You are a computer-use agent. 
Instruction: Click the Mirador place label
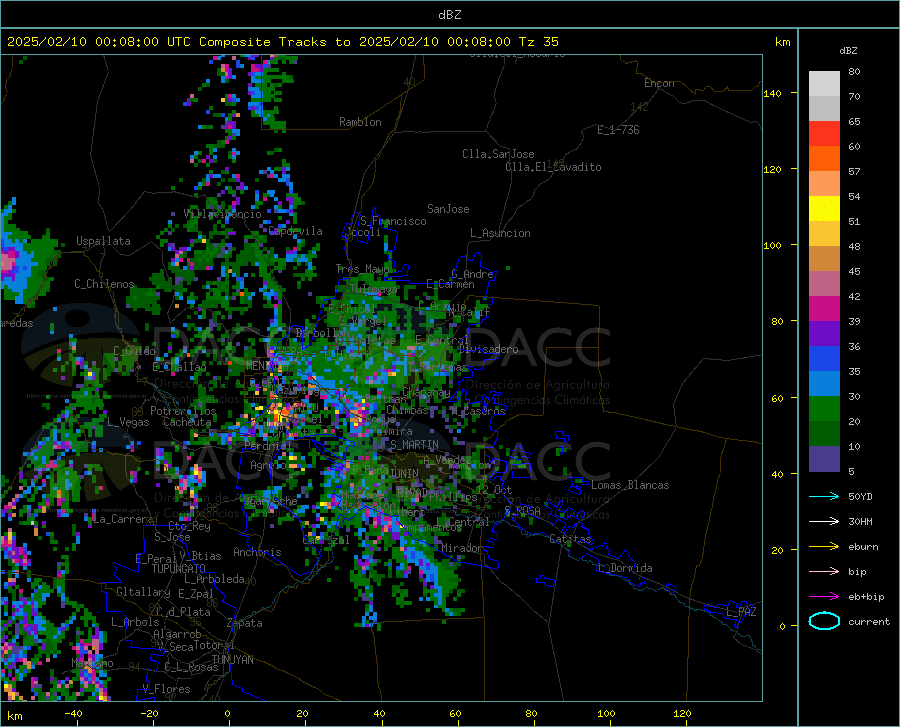pos(462,548)
